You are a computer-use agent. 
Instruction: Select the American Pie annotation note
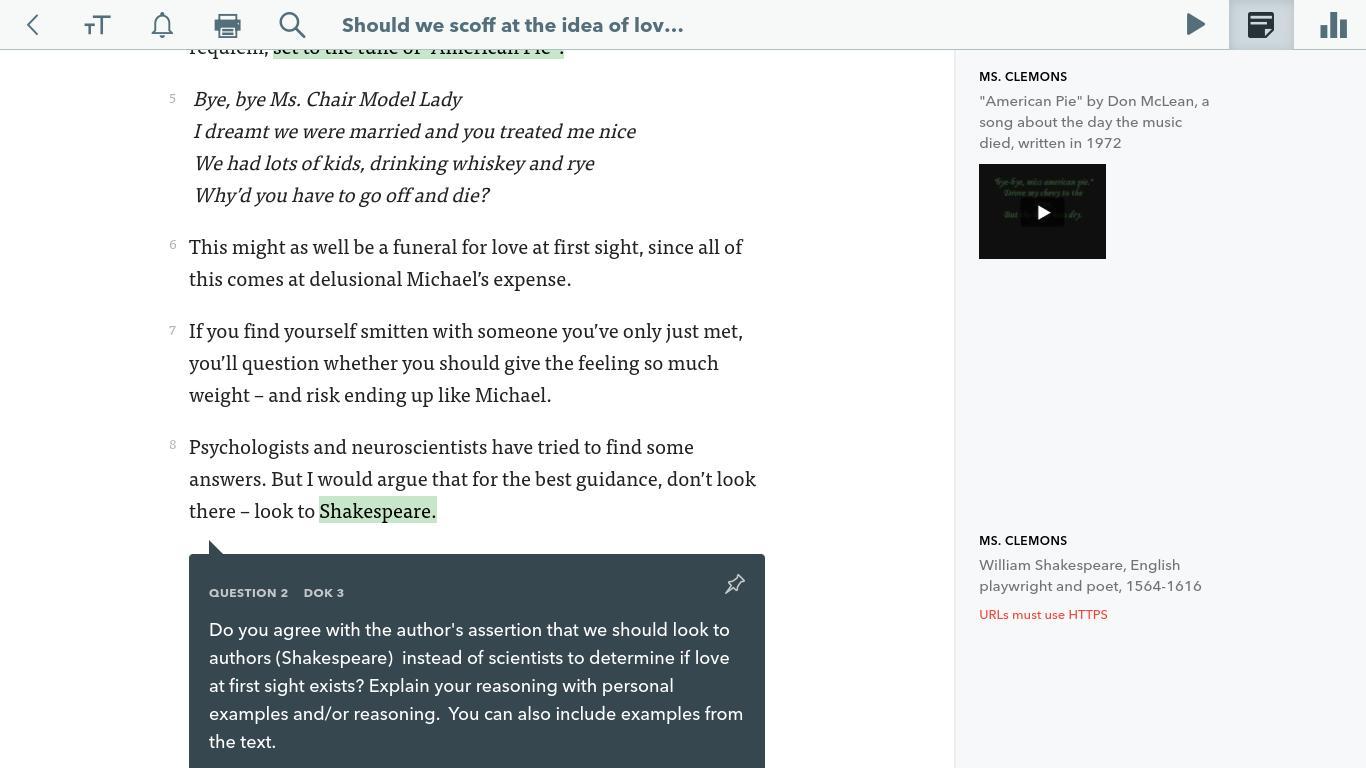pos(1094,122)
